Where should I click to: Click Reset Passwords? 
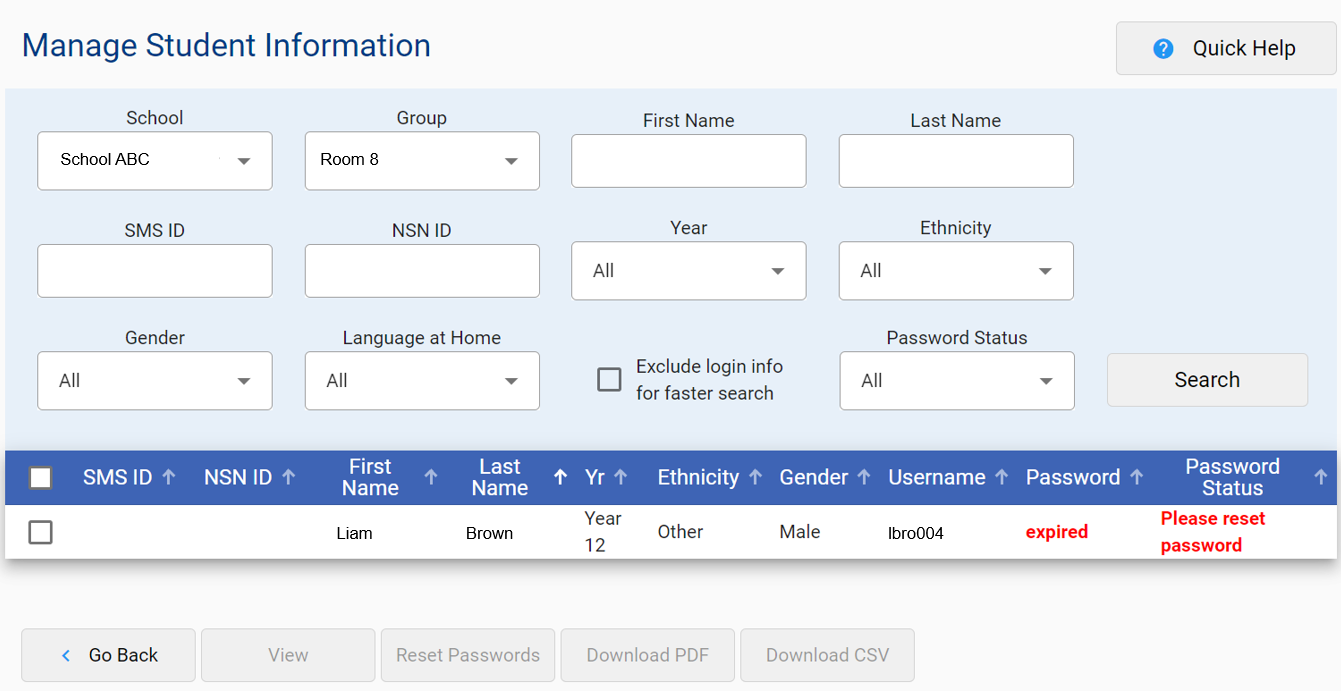pos(467,655)
